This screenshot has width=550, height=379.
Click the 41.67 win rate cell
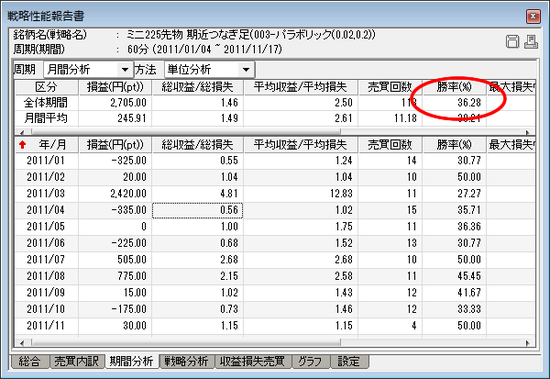[454, 293]
